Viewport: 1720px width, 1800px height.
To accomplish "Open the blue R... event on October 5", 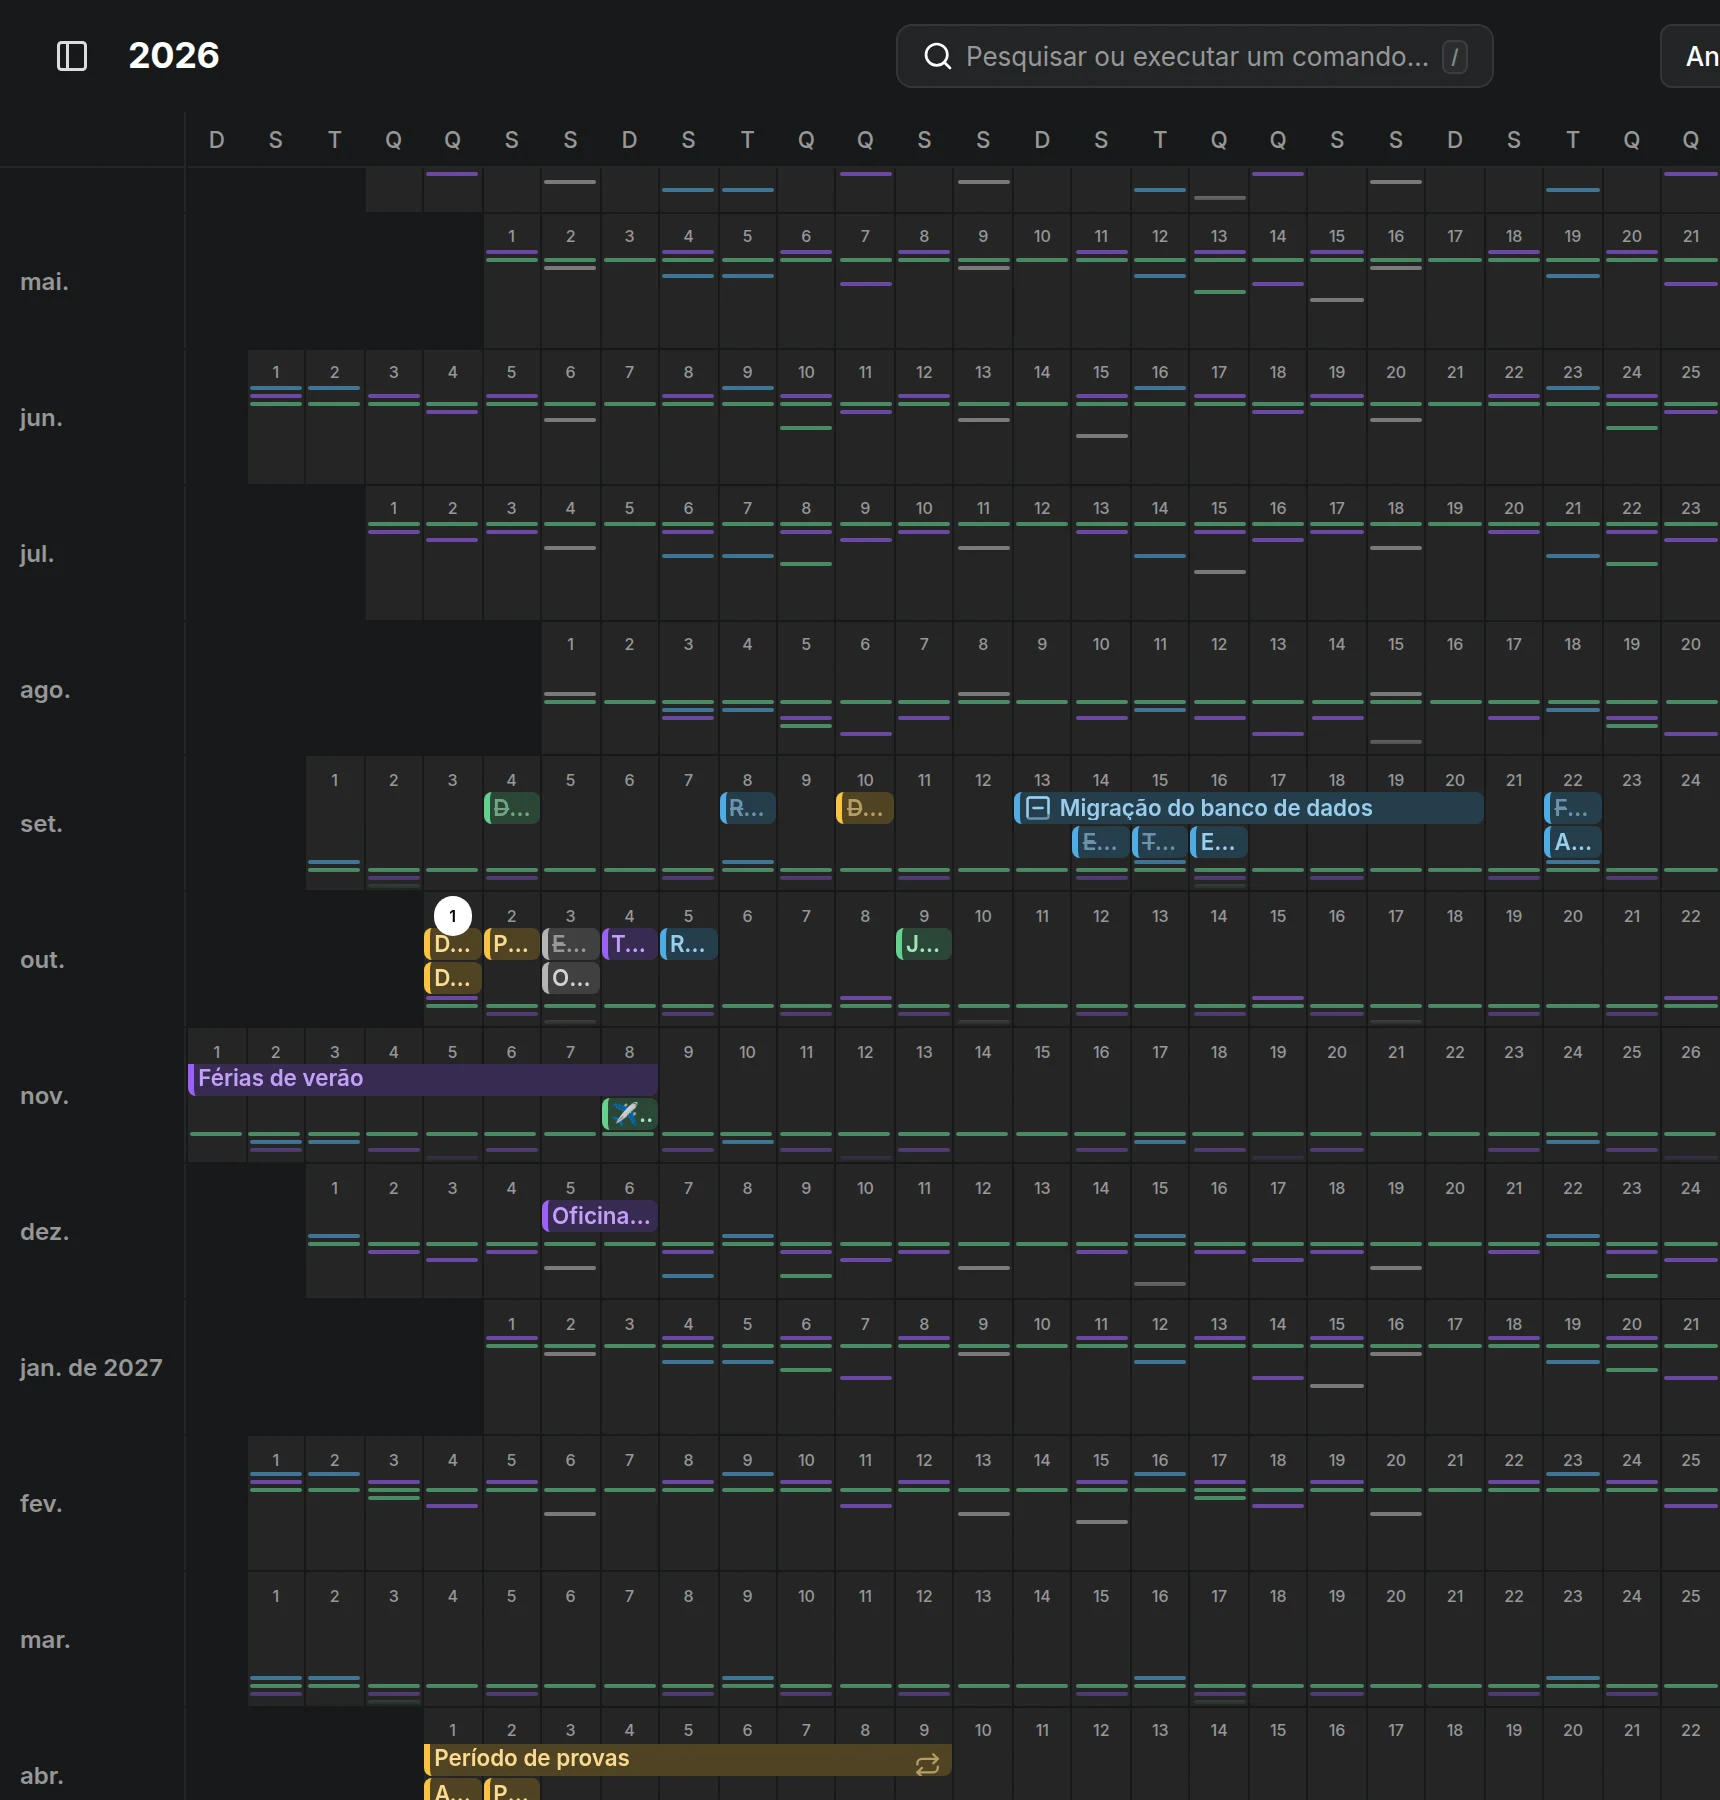I will click(x=689, y=944).
